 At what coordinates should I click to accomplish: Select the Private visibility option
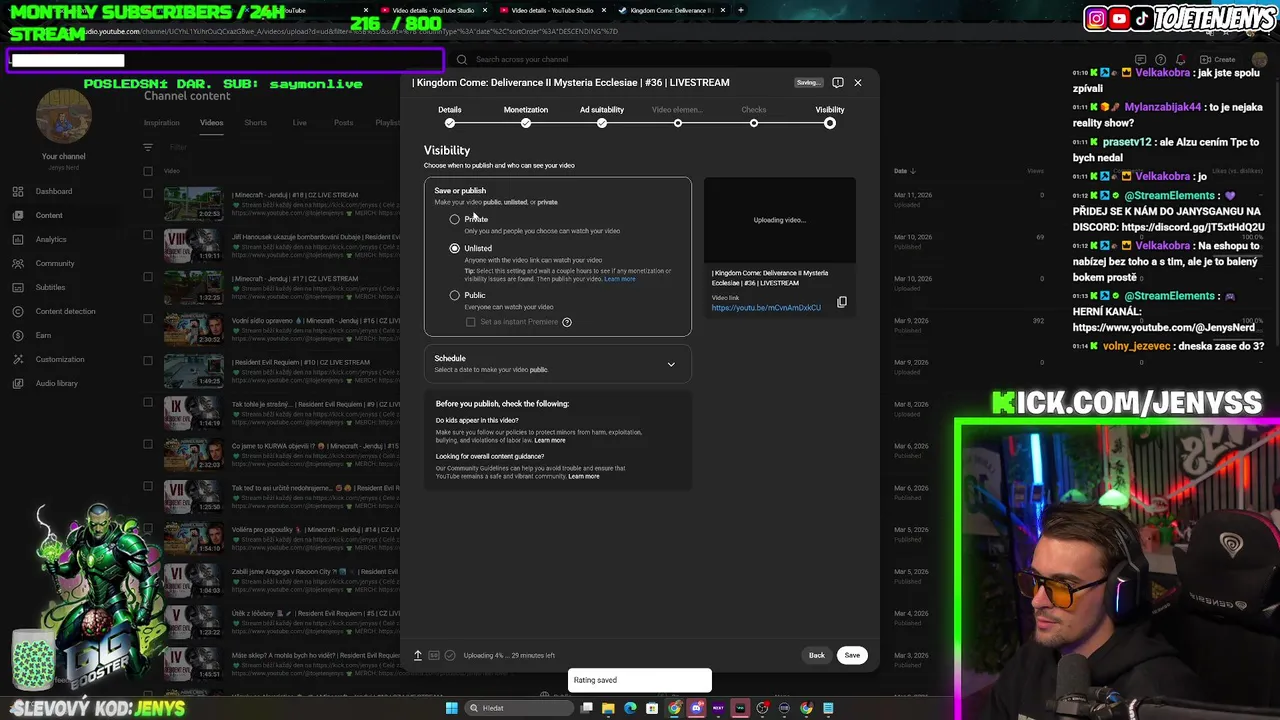click(x=455, y=219)
